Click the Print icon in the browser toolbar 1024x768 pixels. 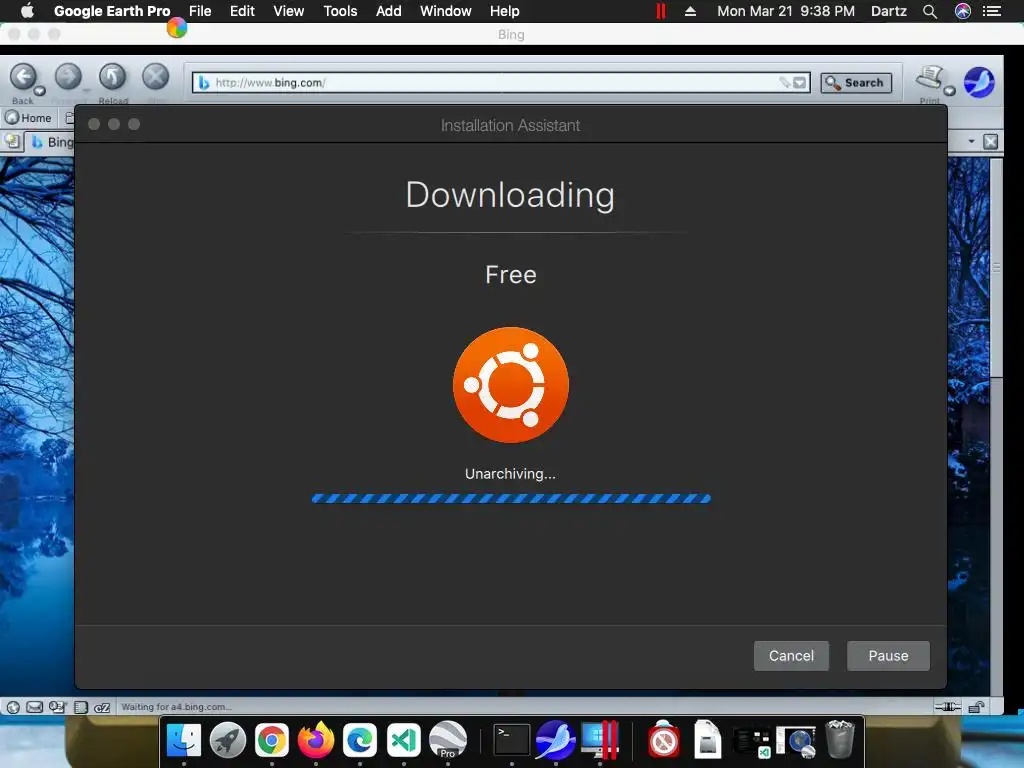[x=929, y=78]
